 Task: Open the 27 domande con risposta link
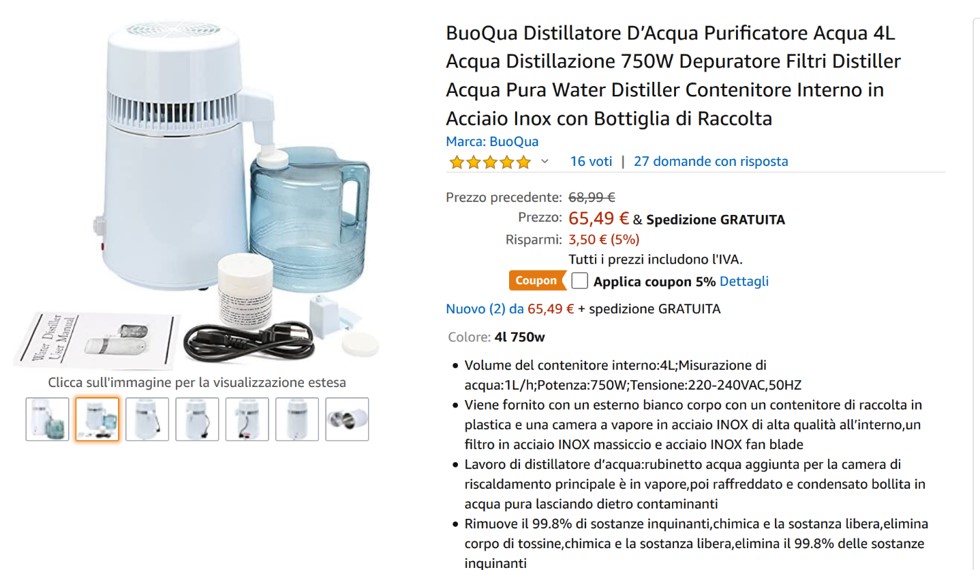click(711, 161)
